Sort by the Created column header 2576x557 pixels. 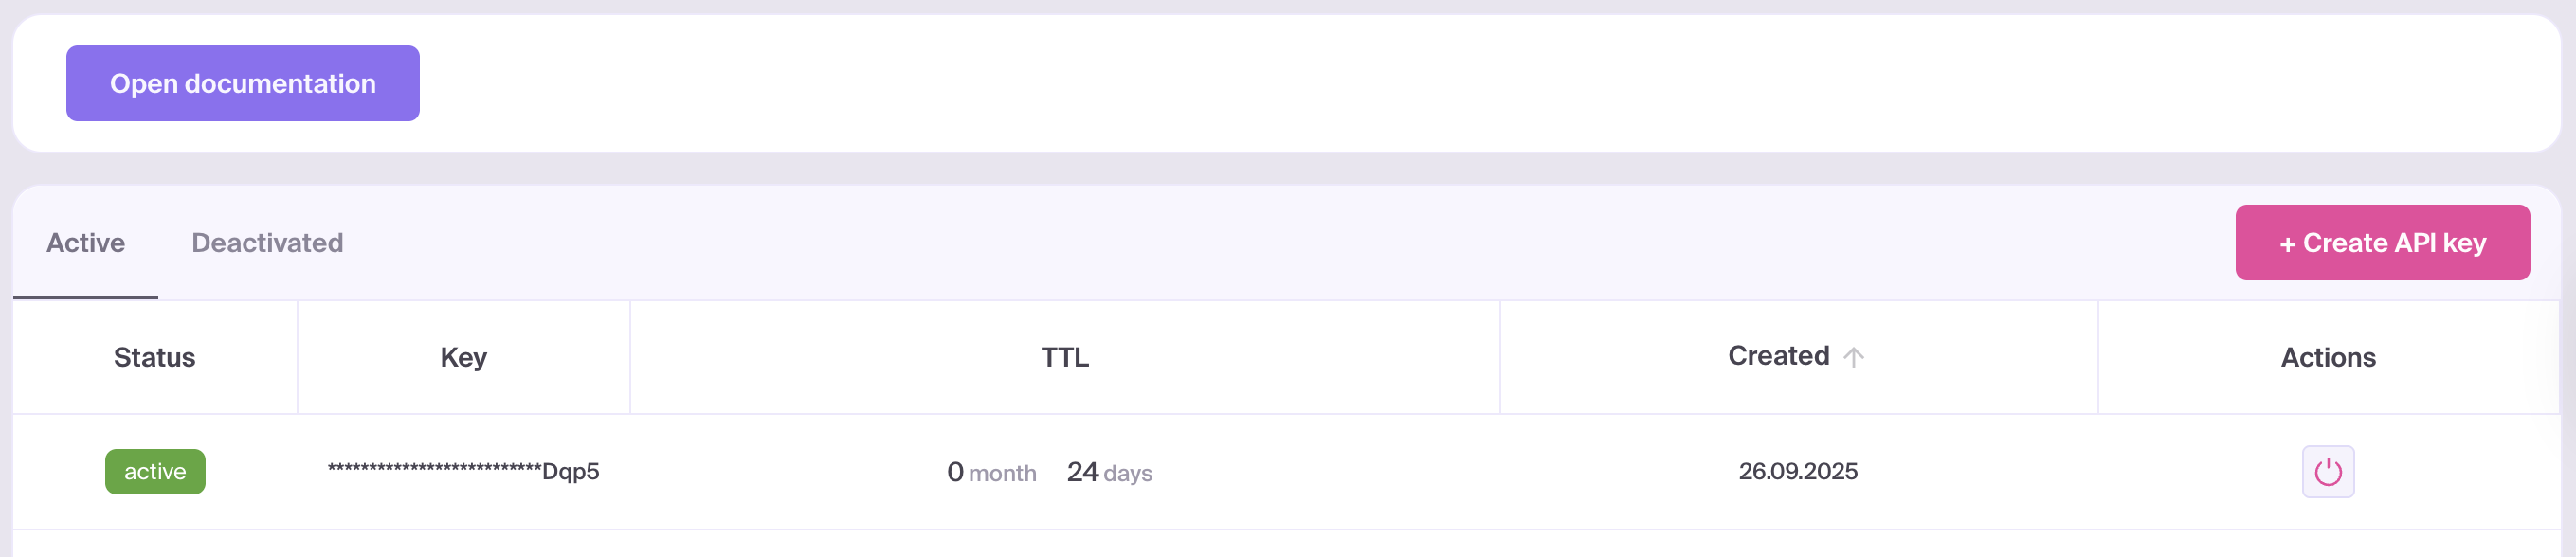coord(1778,356)
